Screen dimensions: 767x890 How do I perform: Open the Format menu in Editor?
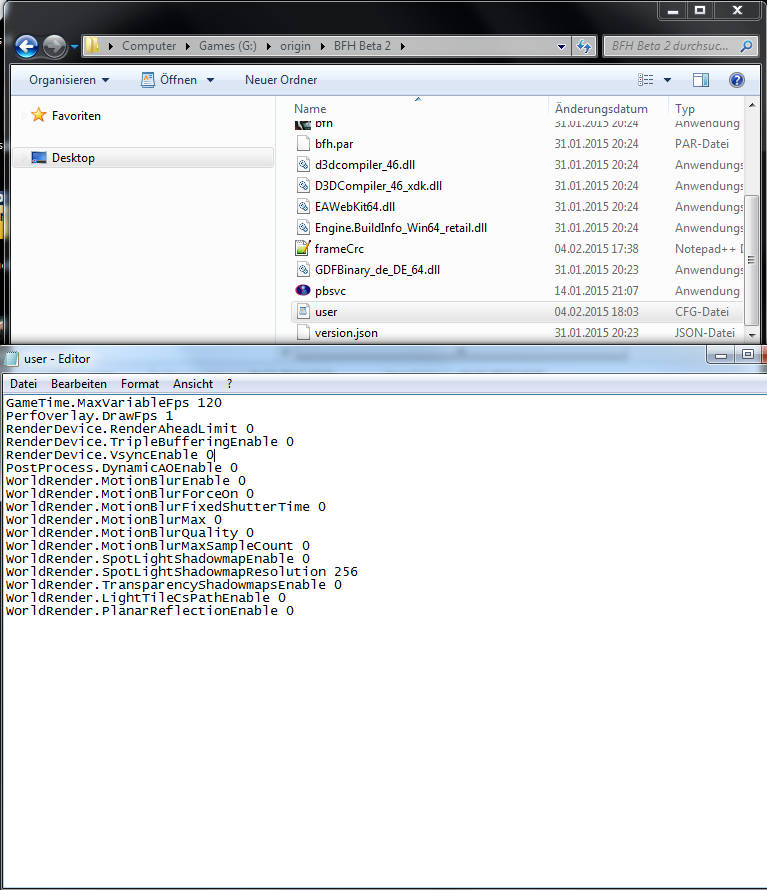tap(140, 384)
